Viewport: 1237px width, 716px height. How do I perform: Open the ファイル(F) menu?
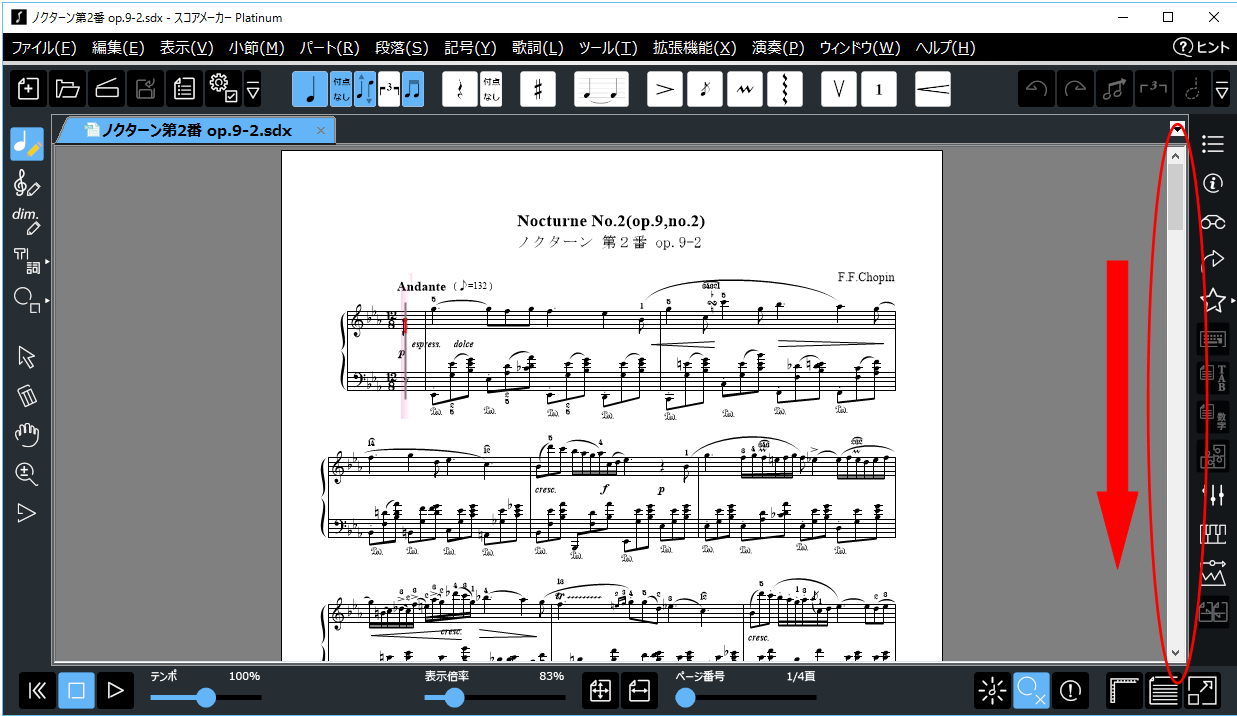click(x=43, y=48)
